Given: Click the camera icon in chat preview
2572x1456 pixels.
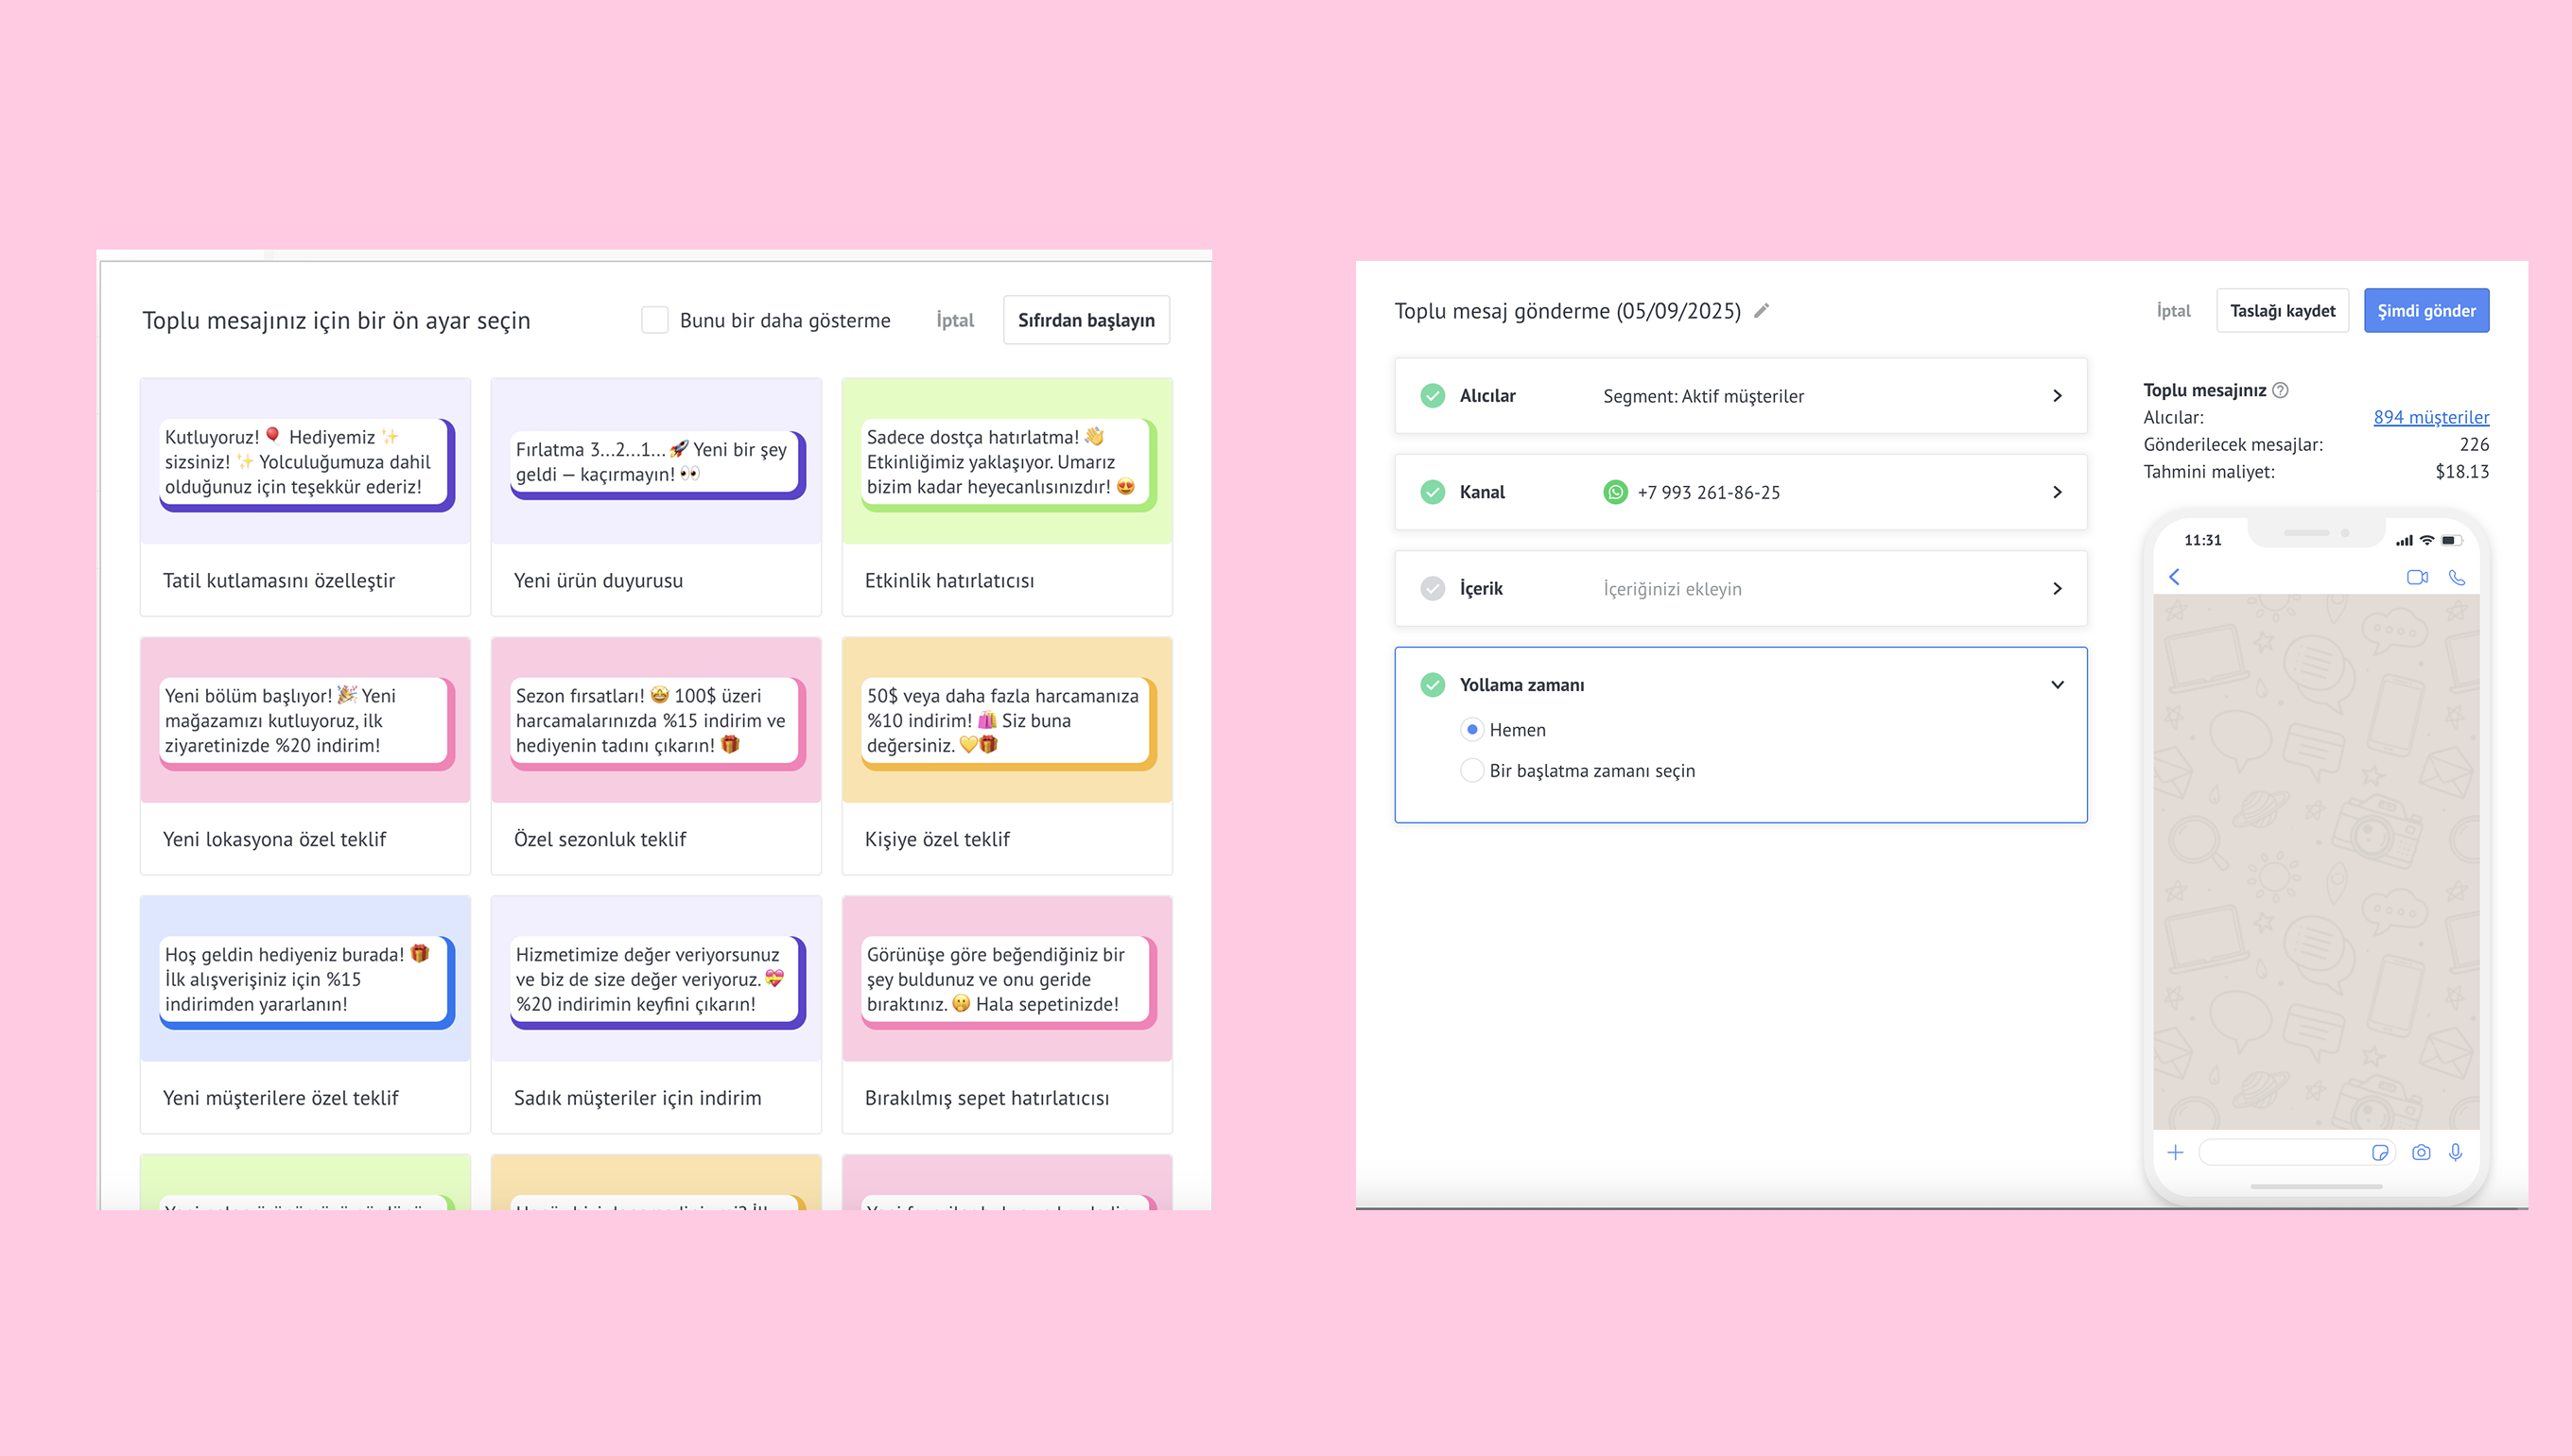Looking at the screenshot, I should tap(2421, 1153).
